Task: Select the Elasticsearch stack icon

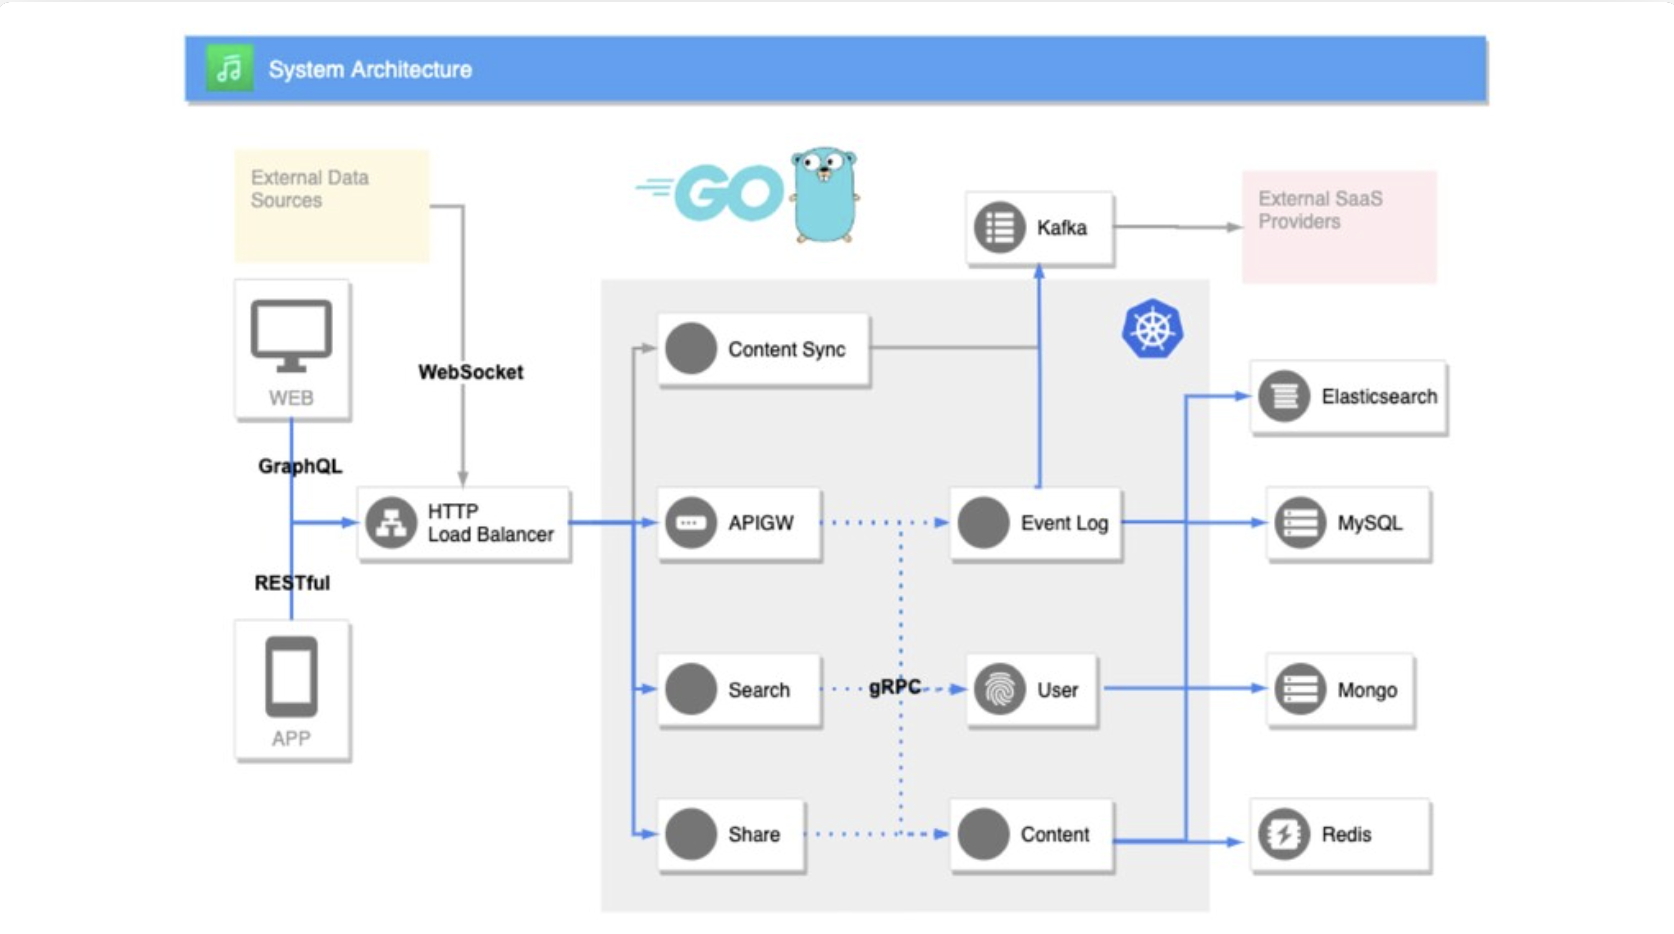Action: tap(1284, 396)
